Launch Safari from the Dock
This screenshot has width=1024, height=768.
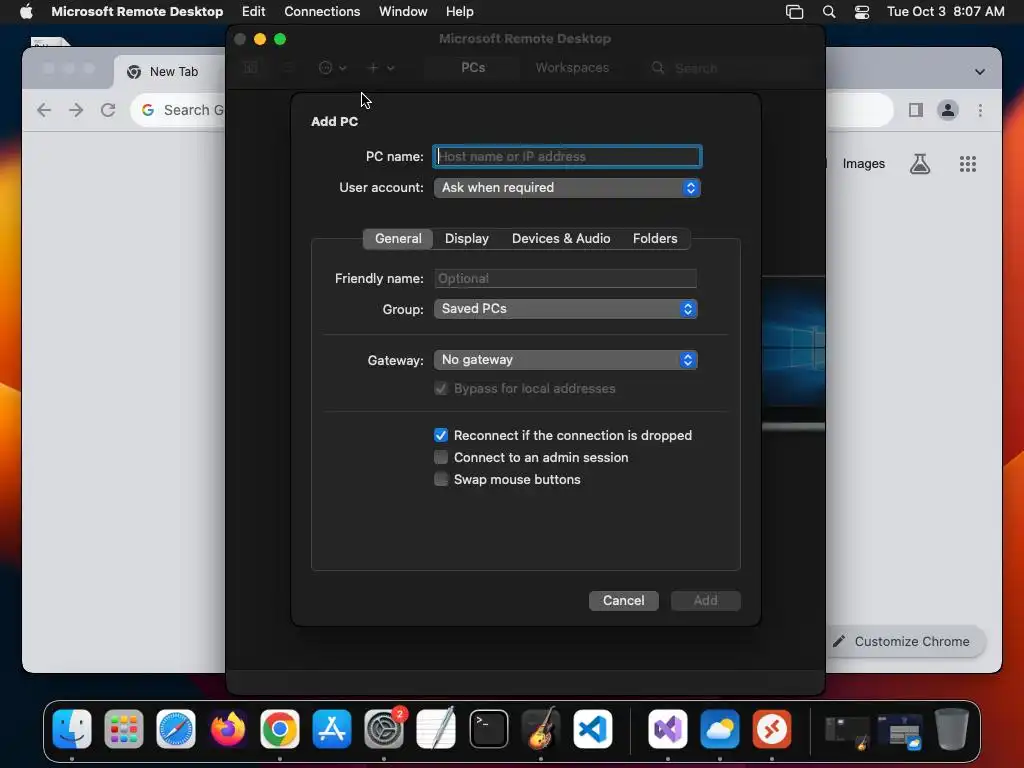pyautogui.click(x=176, y=729)
